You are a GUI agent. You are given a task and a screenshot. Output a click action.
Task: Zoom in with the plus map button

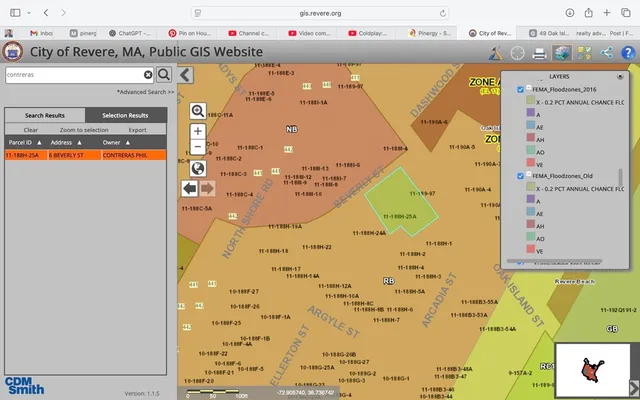pyautogui.click(x=198, y=131)
